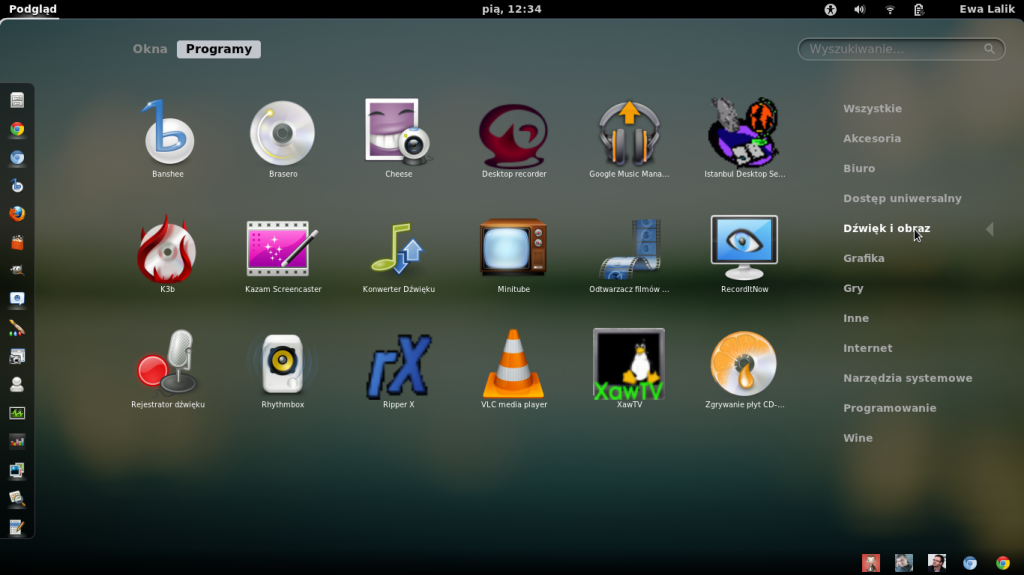The height and width of the screenshot is (575, 1024).
Task: Launch Google Chrome from the dash
Action: pyautogui.click(x=17, y=129)
